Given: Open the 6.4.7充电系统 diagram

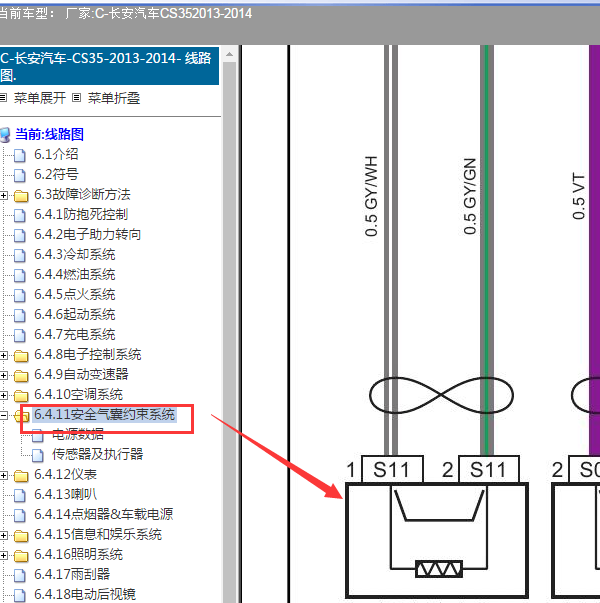Looking at the screenshot, I should (x=75, y=334).
